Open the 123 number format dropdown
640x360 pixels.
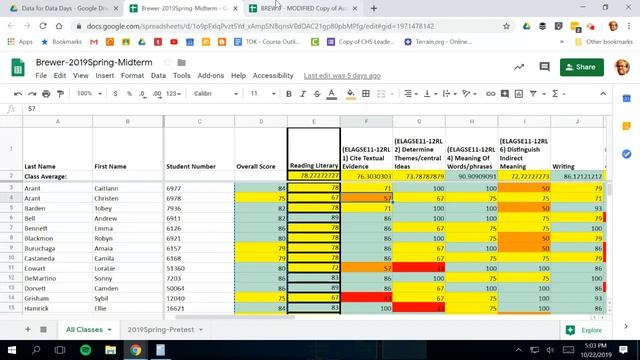coord(173,94)
